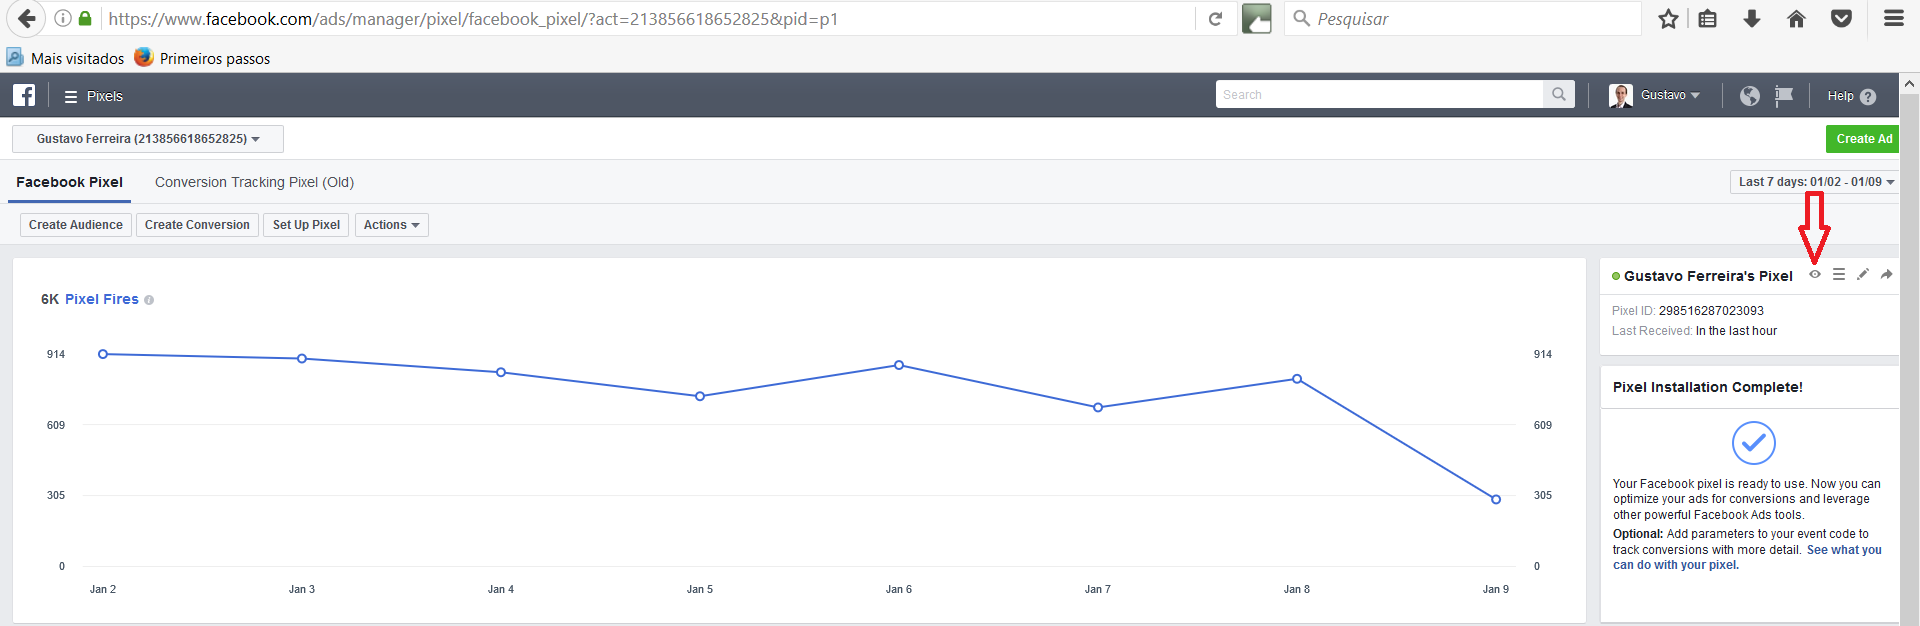Open the Firefox hamburger menu
The width and height of the screenshot is (1920, 626).
pyautogui.click(x=1894, y=18)
